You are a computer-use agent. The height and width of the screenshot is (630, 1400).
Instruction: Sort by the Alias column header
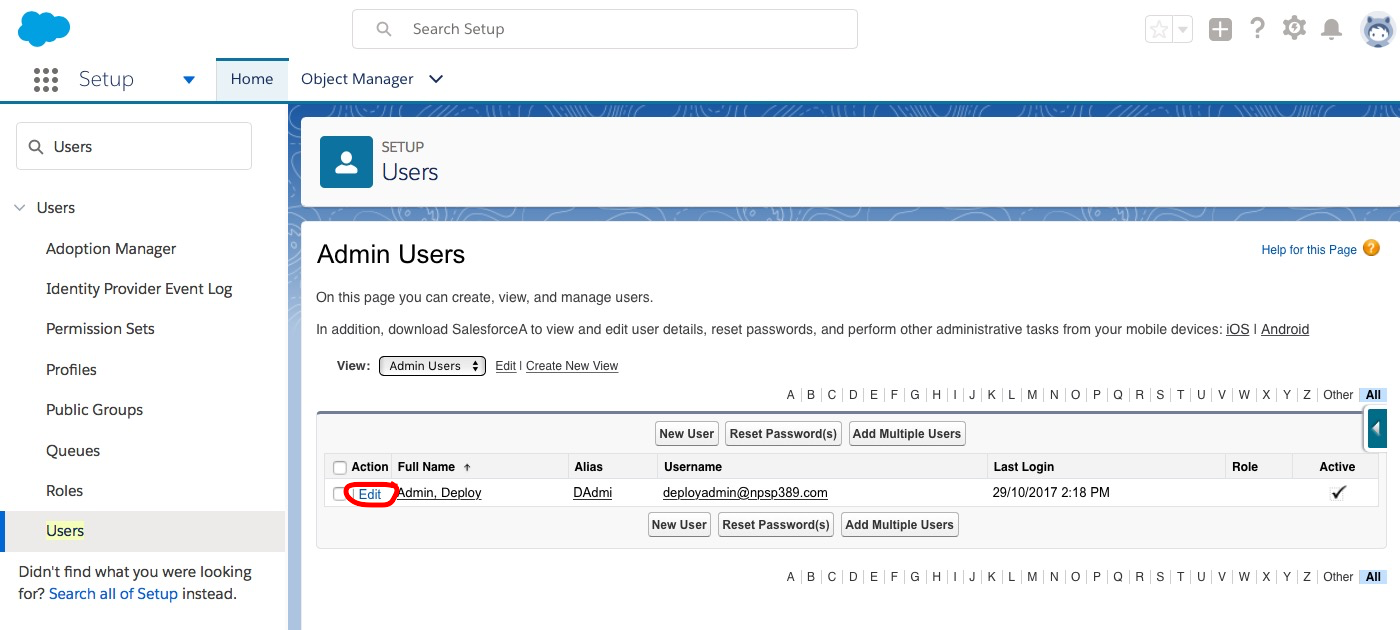click(x=588, y=467)
